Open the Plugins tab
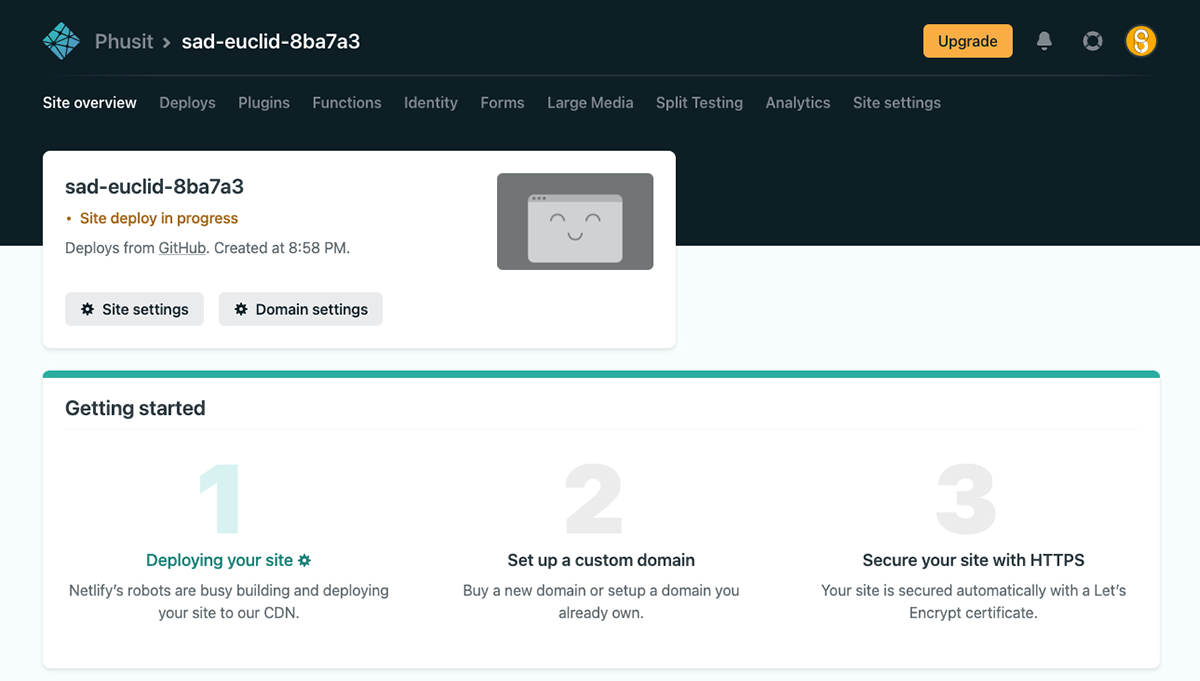Screen dimensions: 1200x681 pyautogui.click(x=263, y=102)
